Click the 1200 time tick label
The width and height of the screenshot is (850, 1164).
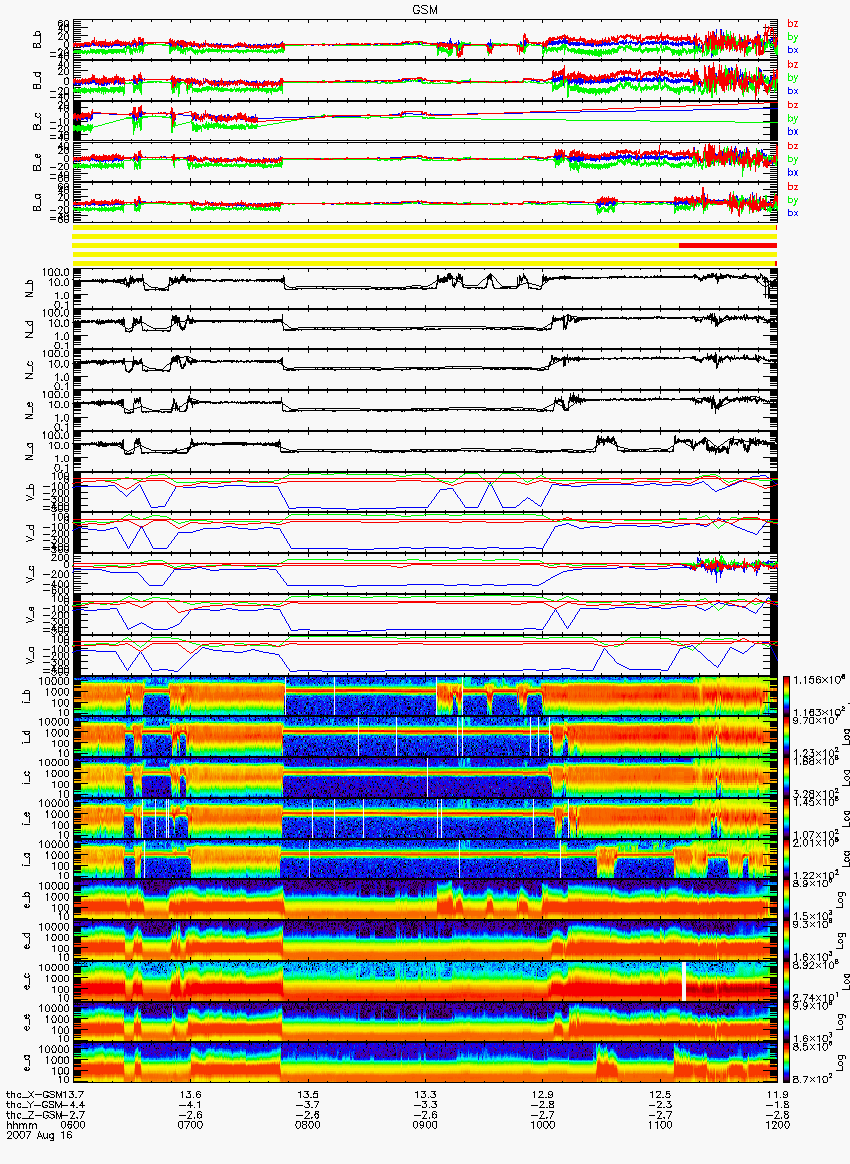coord(777,1125)
